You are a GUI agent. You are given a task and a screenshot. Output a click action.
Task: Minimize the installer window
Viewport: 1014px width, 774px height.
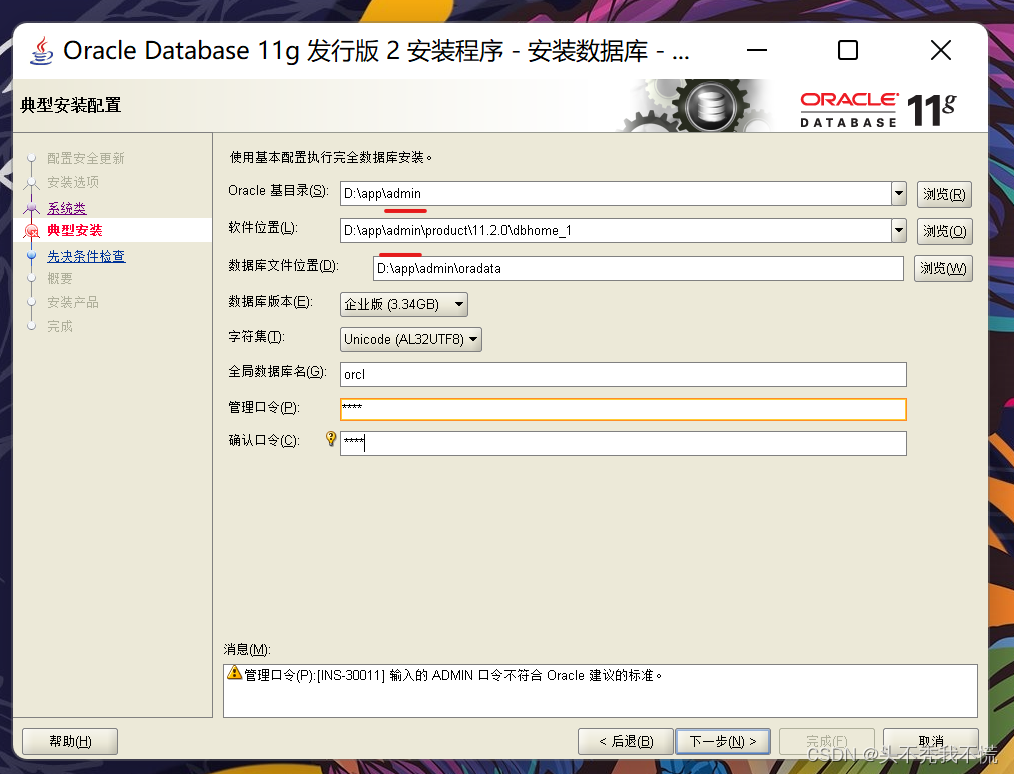point(757,50)
